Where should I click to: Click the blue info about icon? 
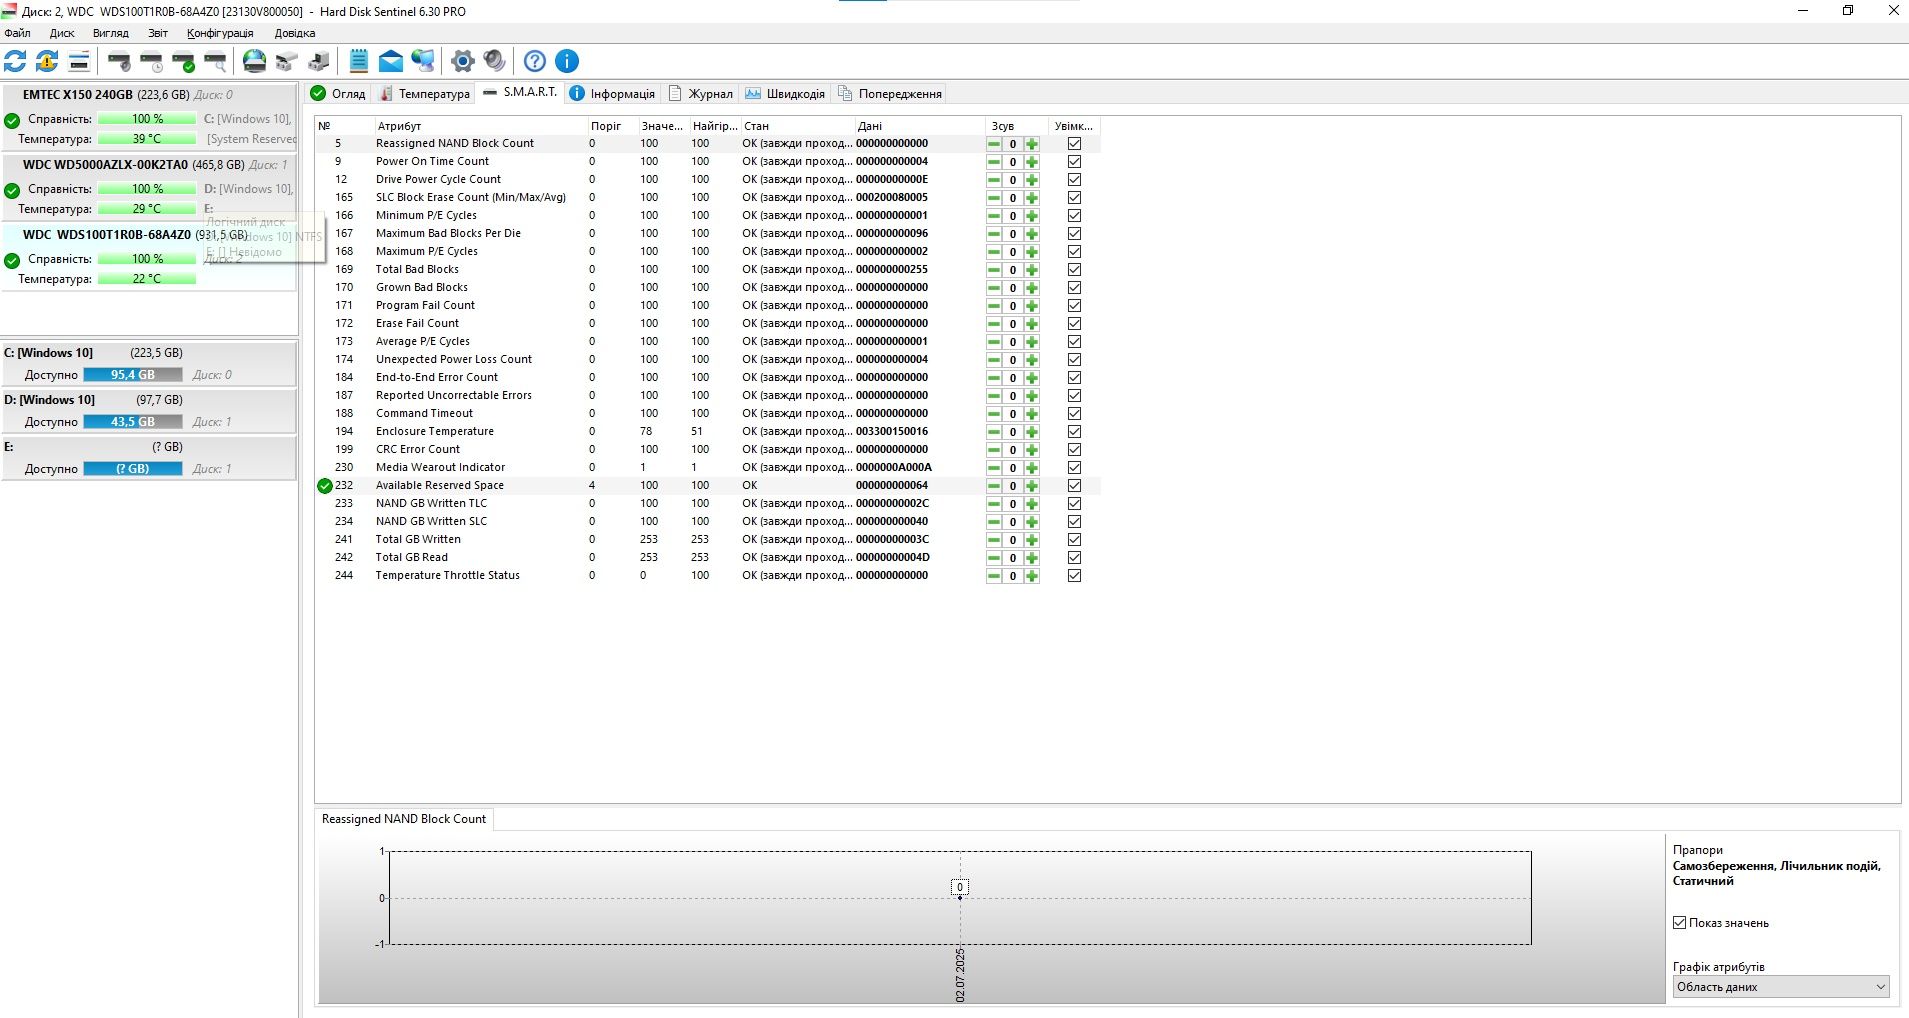(567, 61)
